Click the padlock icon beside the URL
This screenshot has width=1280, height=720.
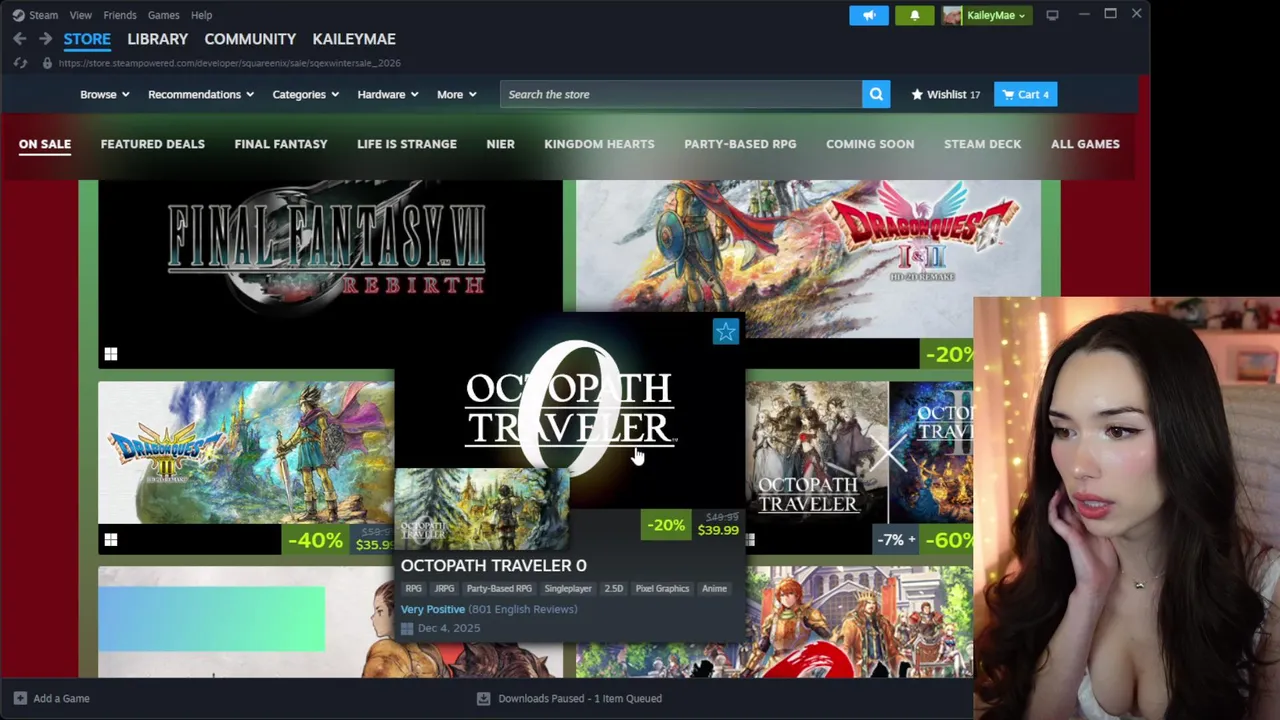(x=46, y=63)
